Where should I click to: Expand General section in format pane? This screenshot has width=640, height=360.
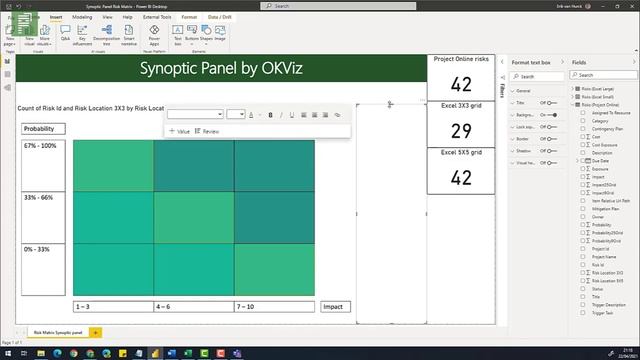(x=513, y=91)
